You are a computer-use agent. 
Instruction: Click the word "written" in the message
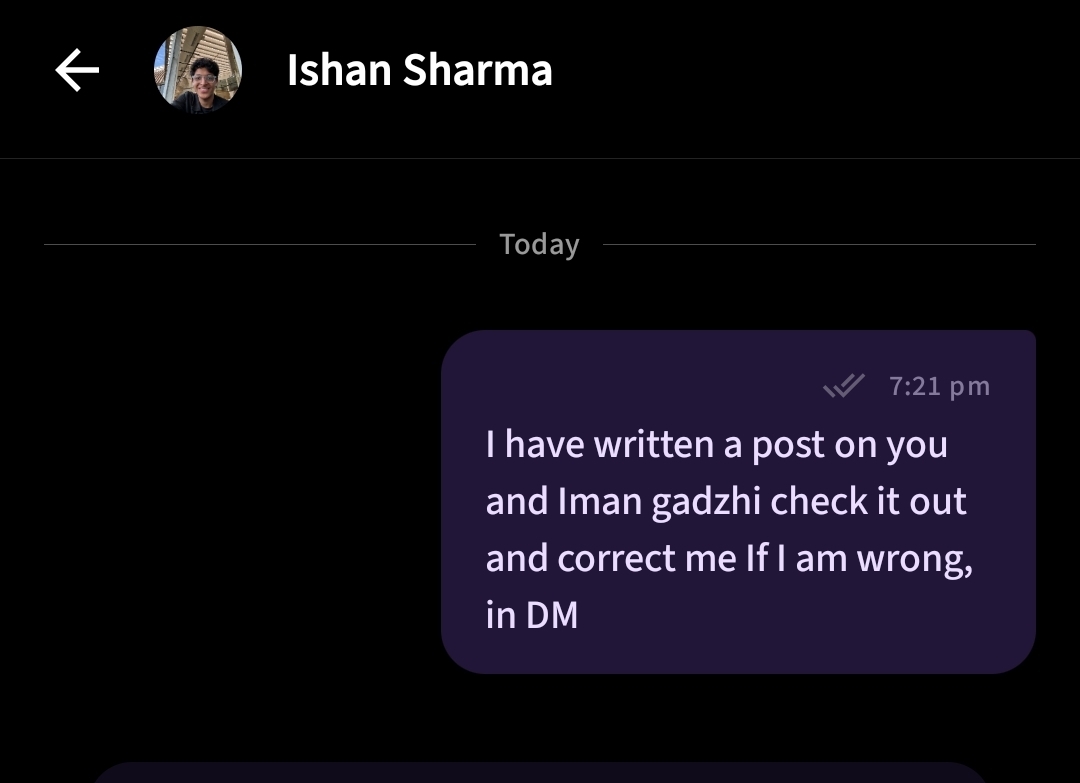point(654,444)
